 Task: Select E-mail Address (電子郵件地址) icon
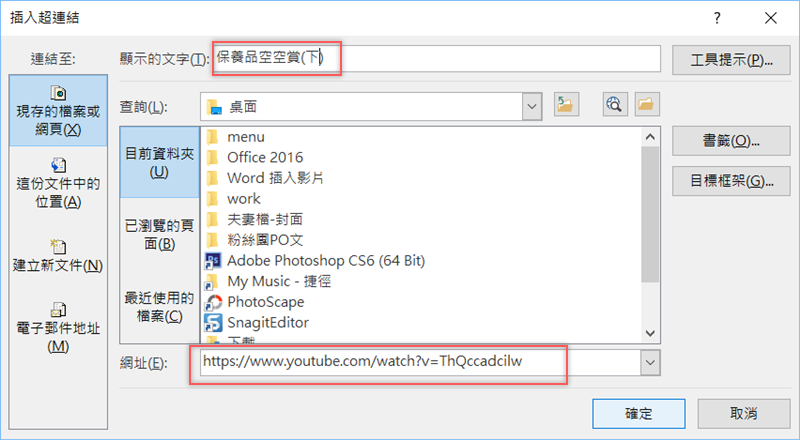click(58, 309)
